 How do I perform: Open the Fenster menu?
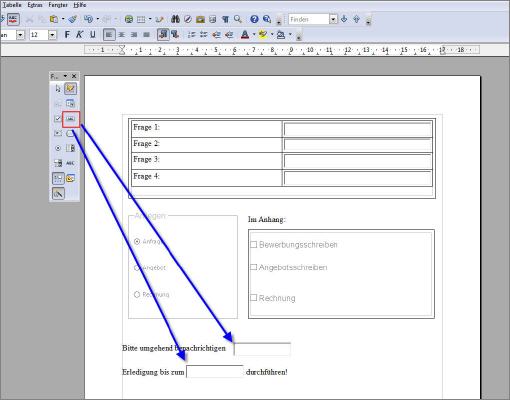pos(58,5)
